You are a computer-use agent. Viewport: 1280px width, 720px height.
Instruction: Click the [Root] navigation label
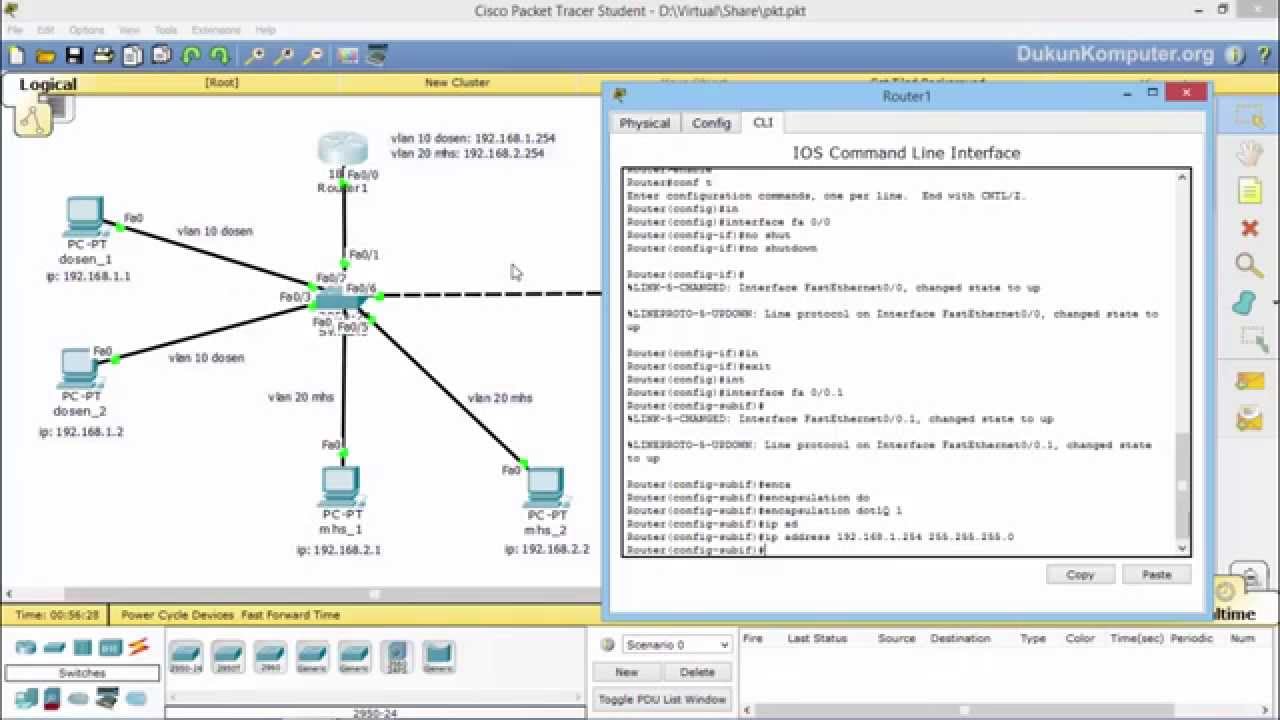(222, 83)
